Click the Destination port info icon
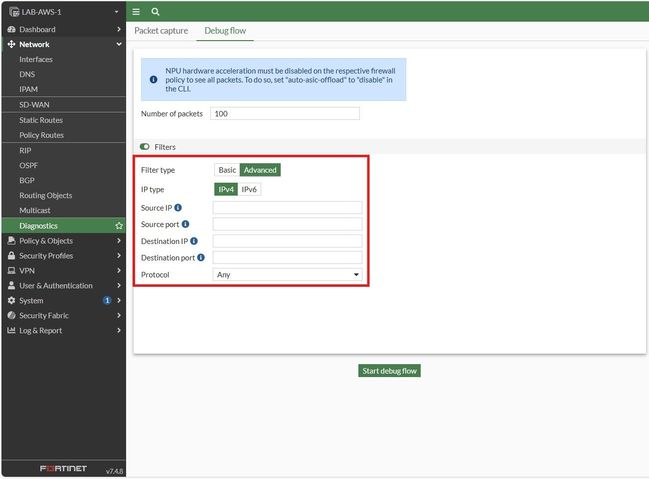This screenshot has width=649, height=479. (x=201, y=257)
